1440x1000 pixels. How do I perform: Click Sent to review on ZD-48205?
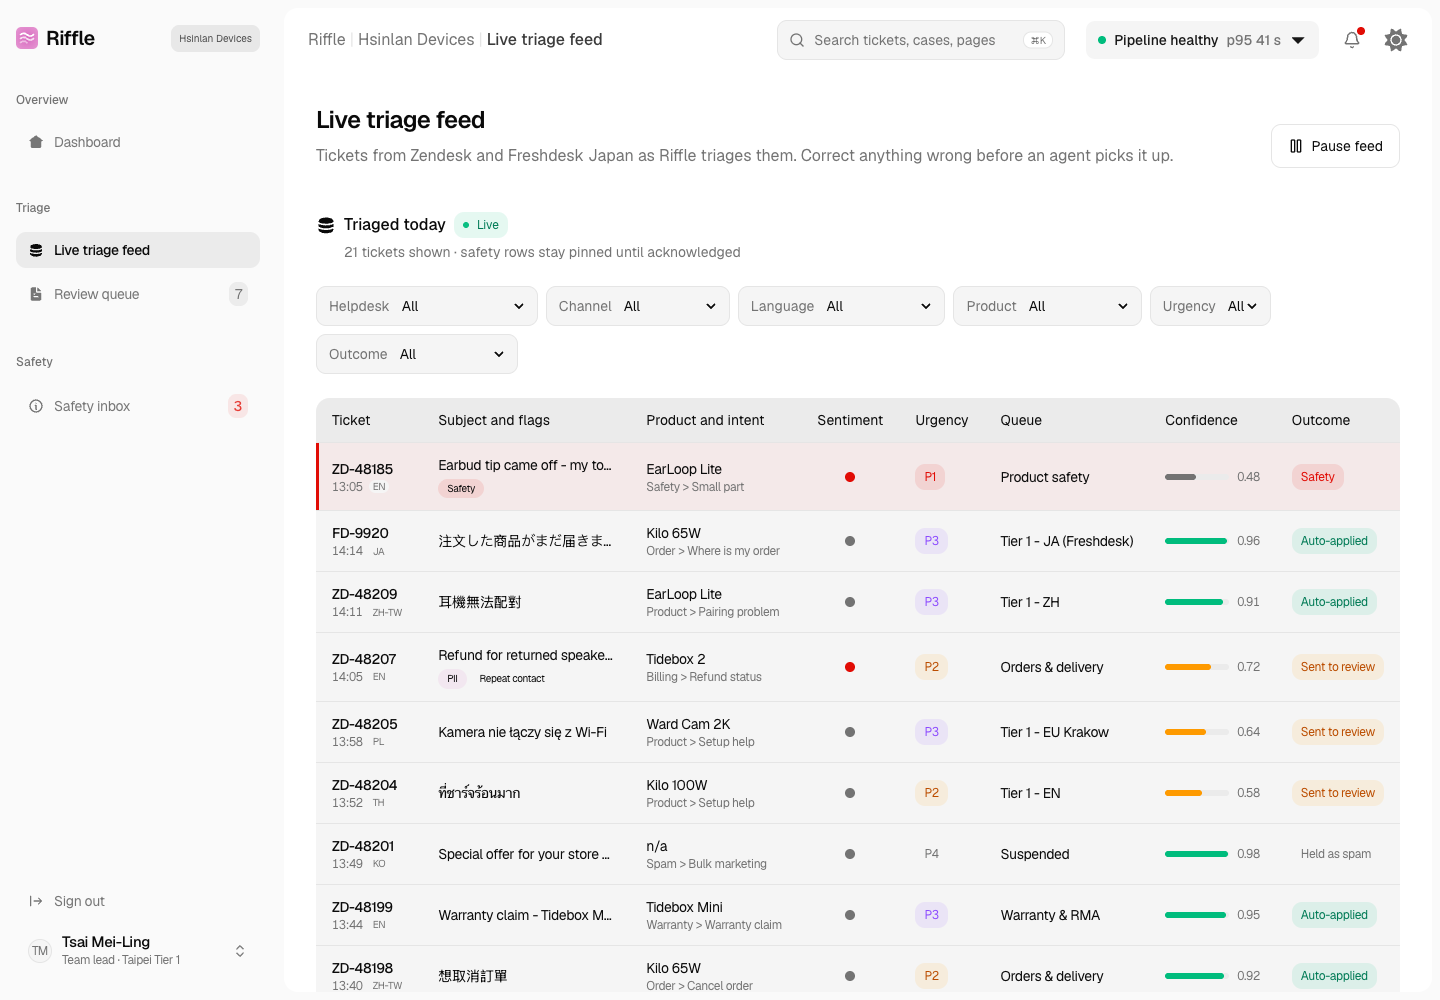tap(1337, 732)
